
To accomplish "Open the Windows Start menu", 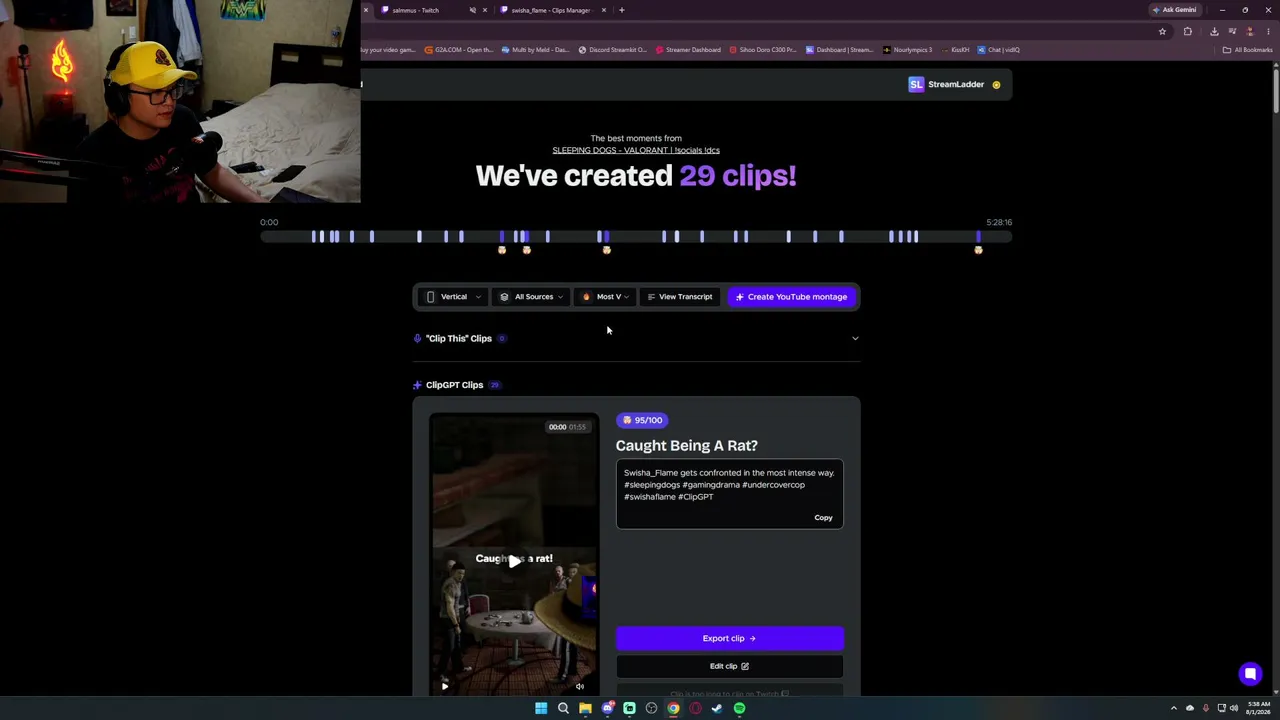I will point(541,708).
